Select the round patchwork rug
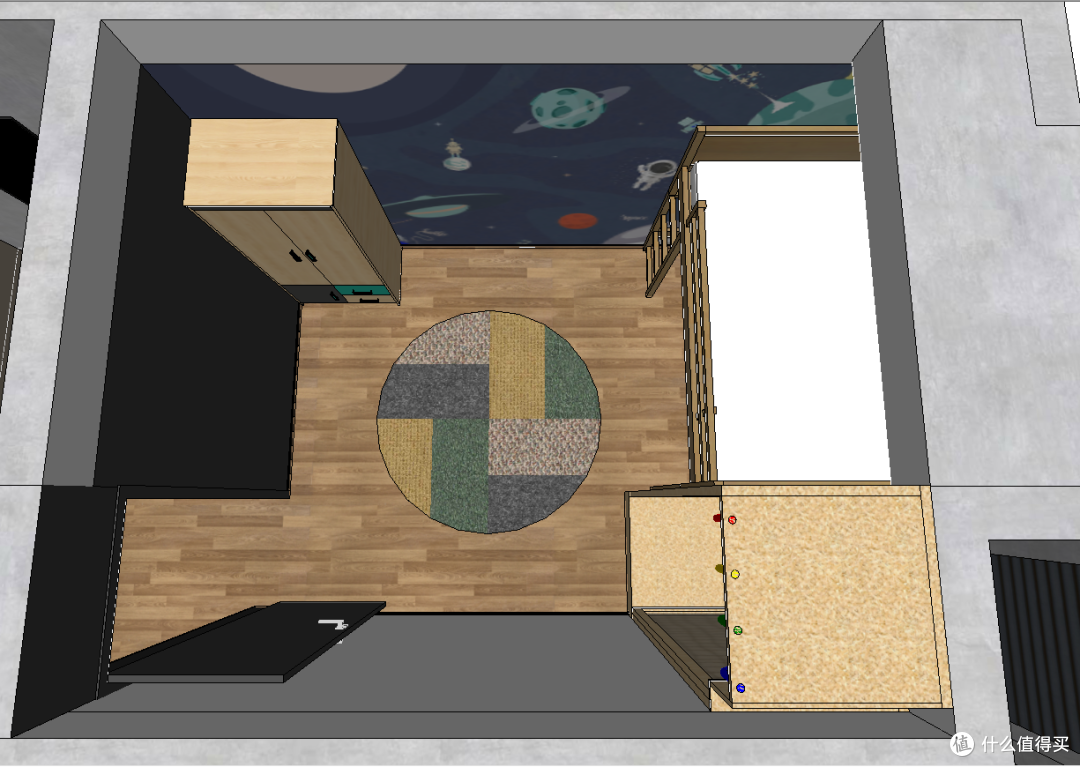Screen dimensions: 1080x767 (488, 421)
